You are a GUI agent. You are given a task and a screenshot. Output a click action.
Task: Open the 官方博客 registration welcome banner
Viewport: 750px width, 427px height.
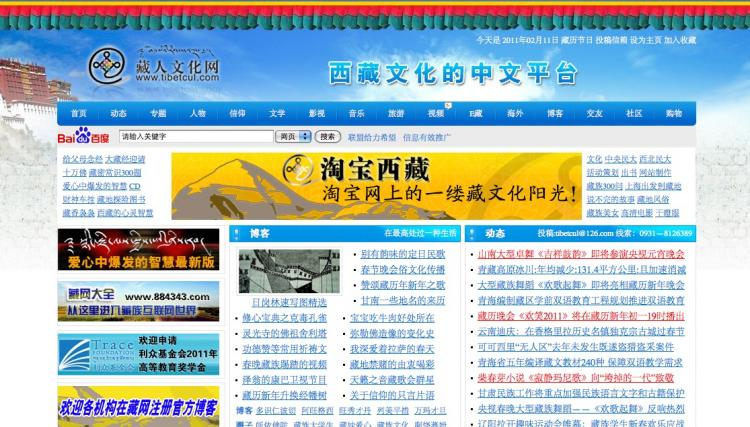pyautogui.click(x=138, y=407)
